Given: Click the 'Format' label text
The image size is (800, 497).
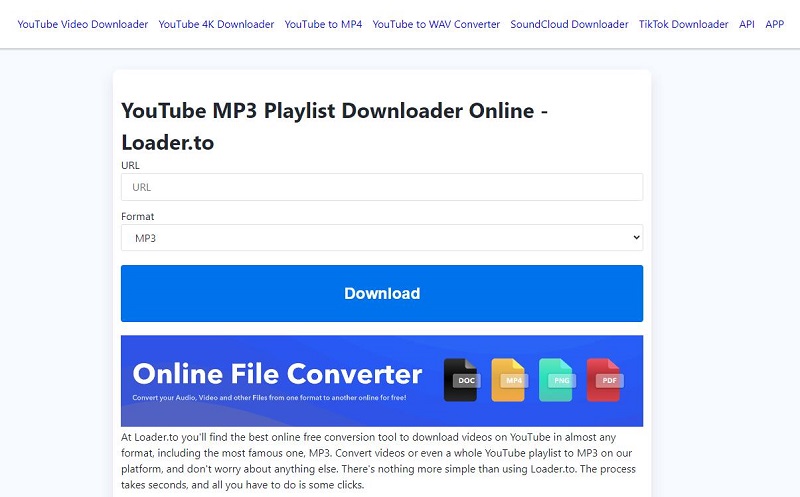Looking at the screenshot, I should [x=137, y=216].
